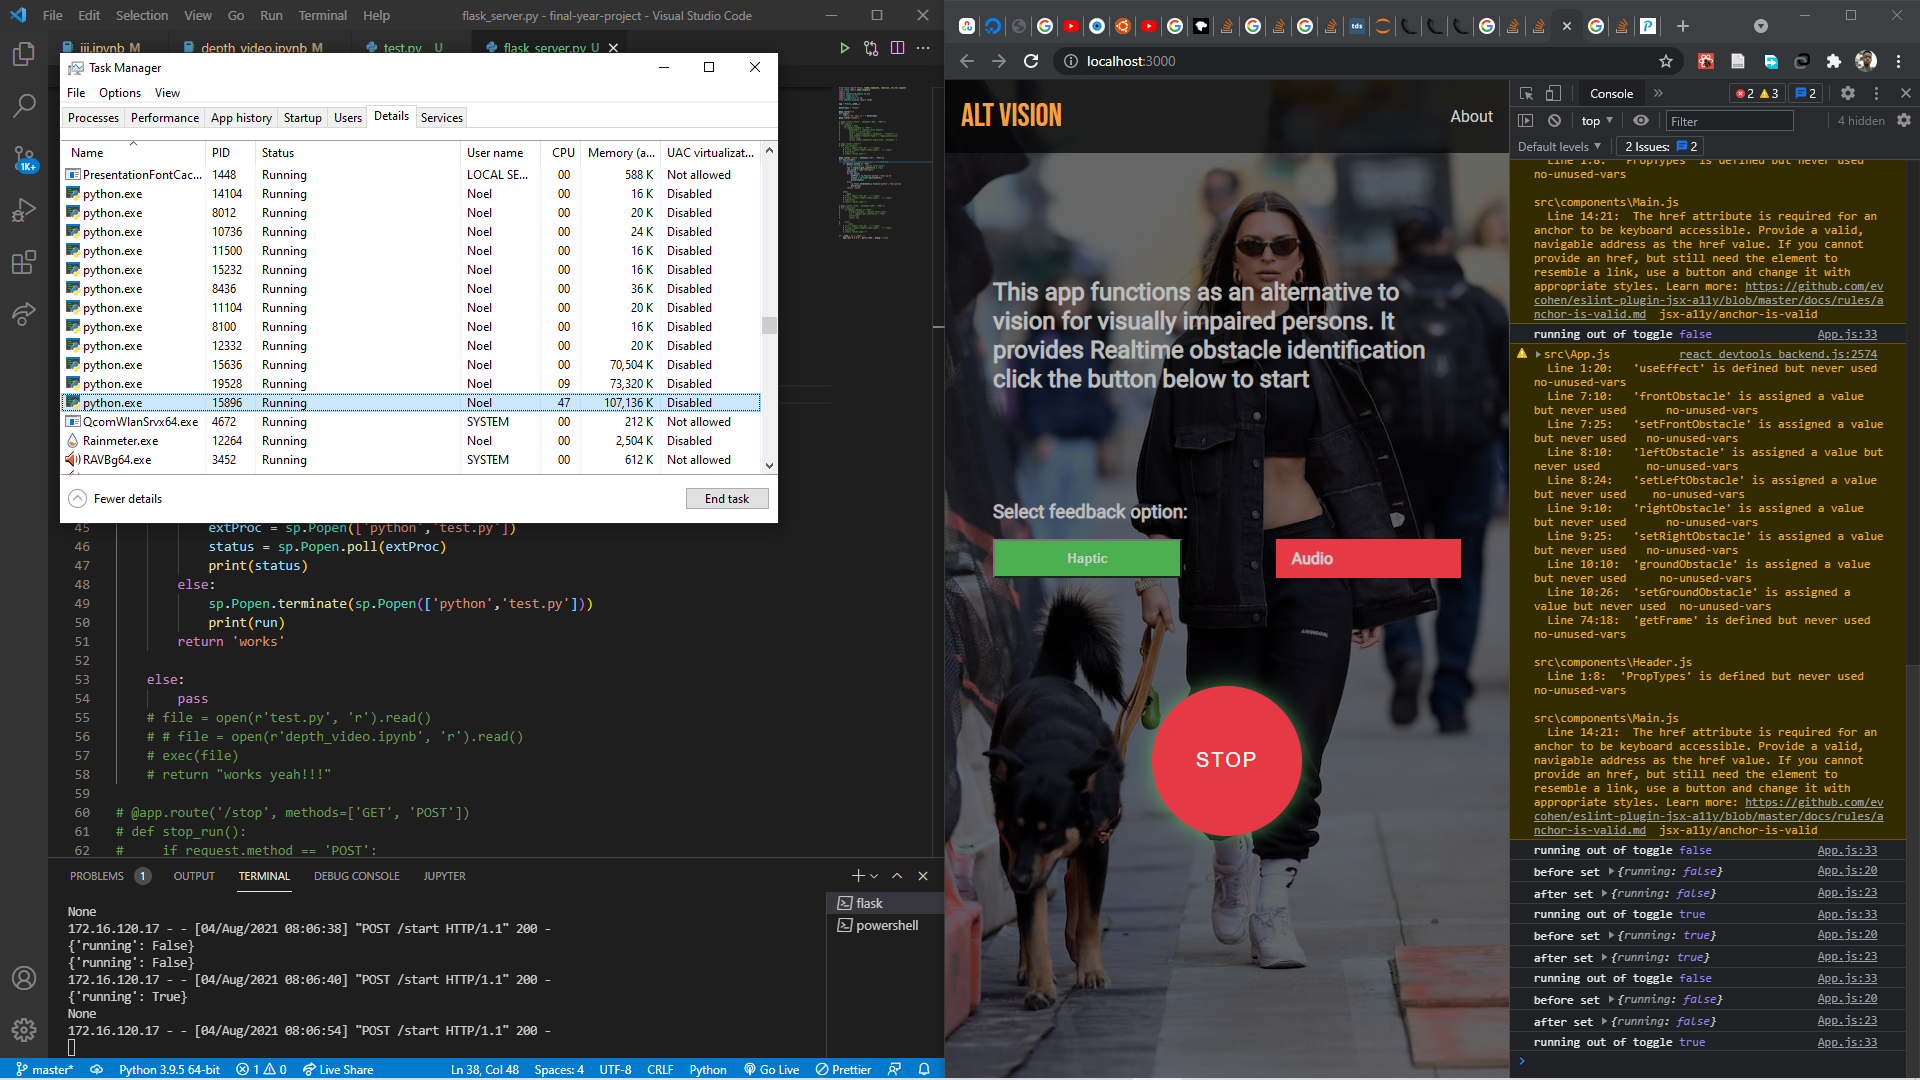Open the Terminal menu in VS Code

pyautogui.click(x=322, y=15)
